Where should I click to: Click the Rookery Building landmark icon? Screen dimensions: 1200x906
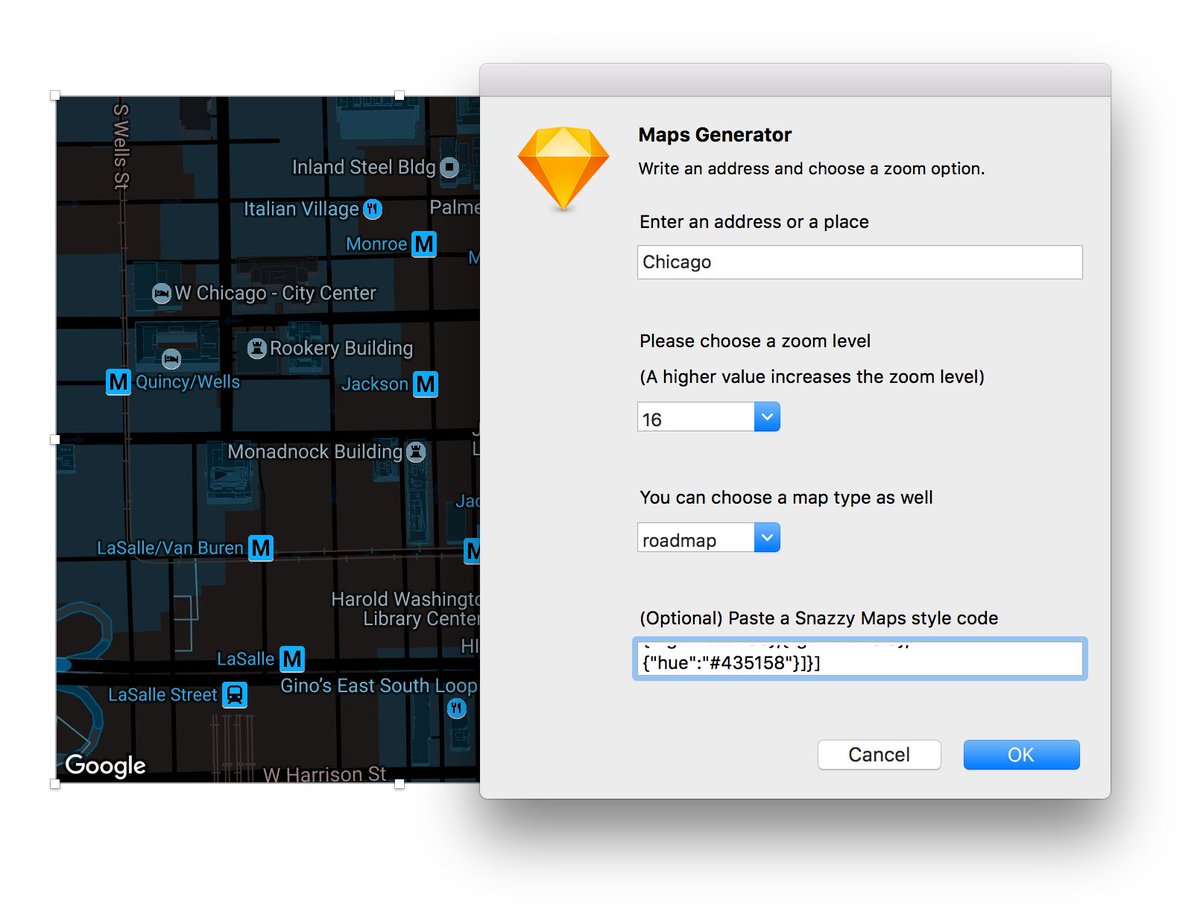pyautogui.click(x=257, y=348)
